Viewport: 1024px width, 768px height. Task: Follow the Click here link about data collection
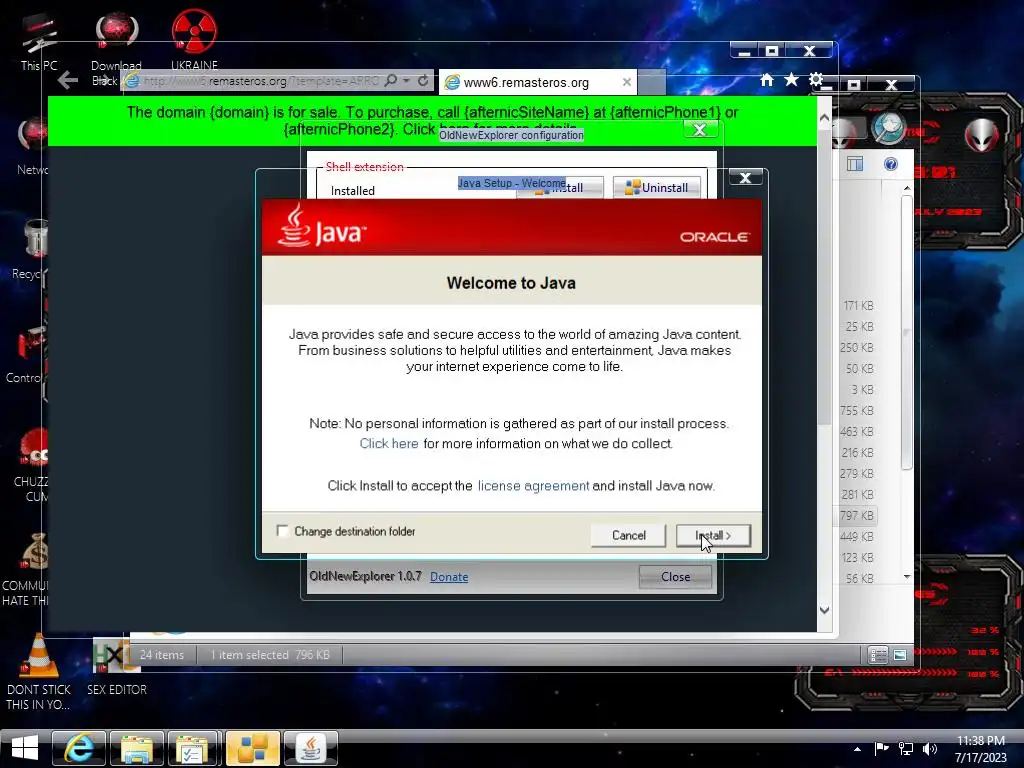(x=389, y=443)
